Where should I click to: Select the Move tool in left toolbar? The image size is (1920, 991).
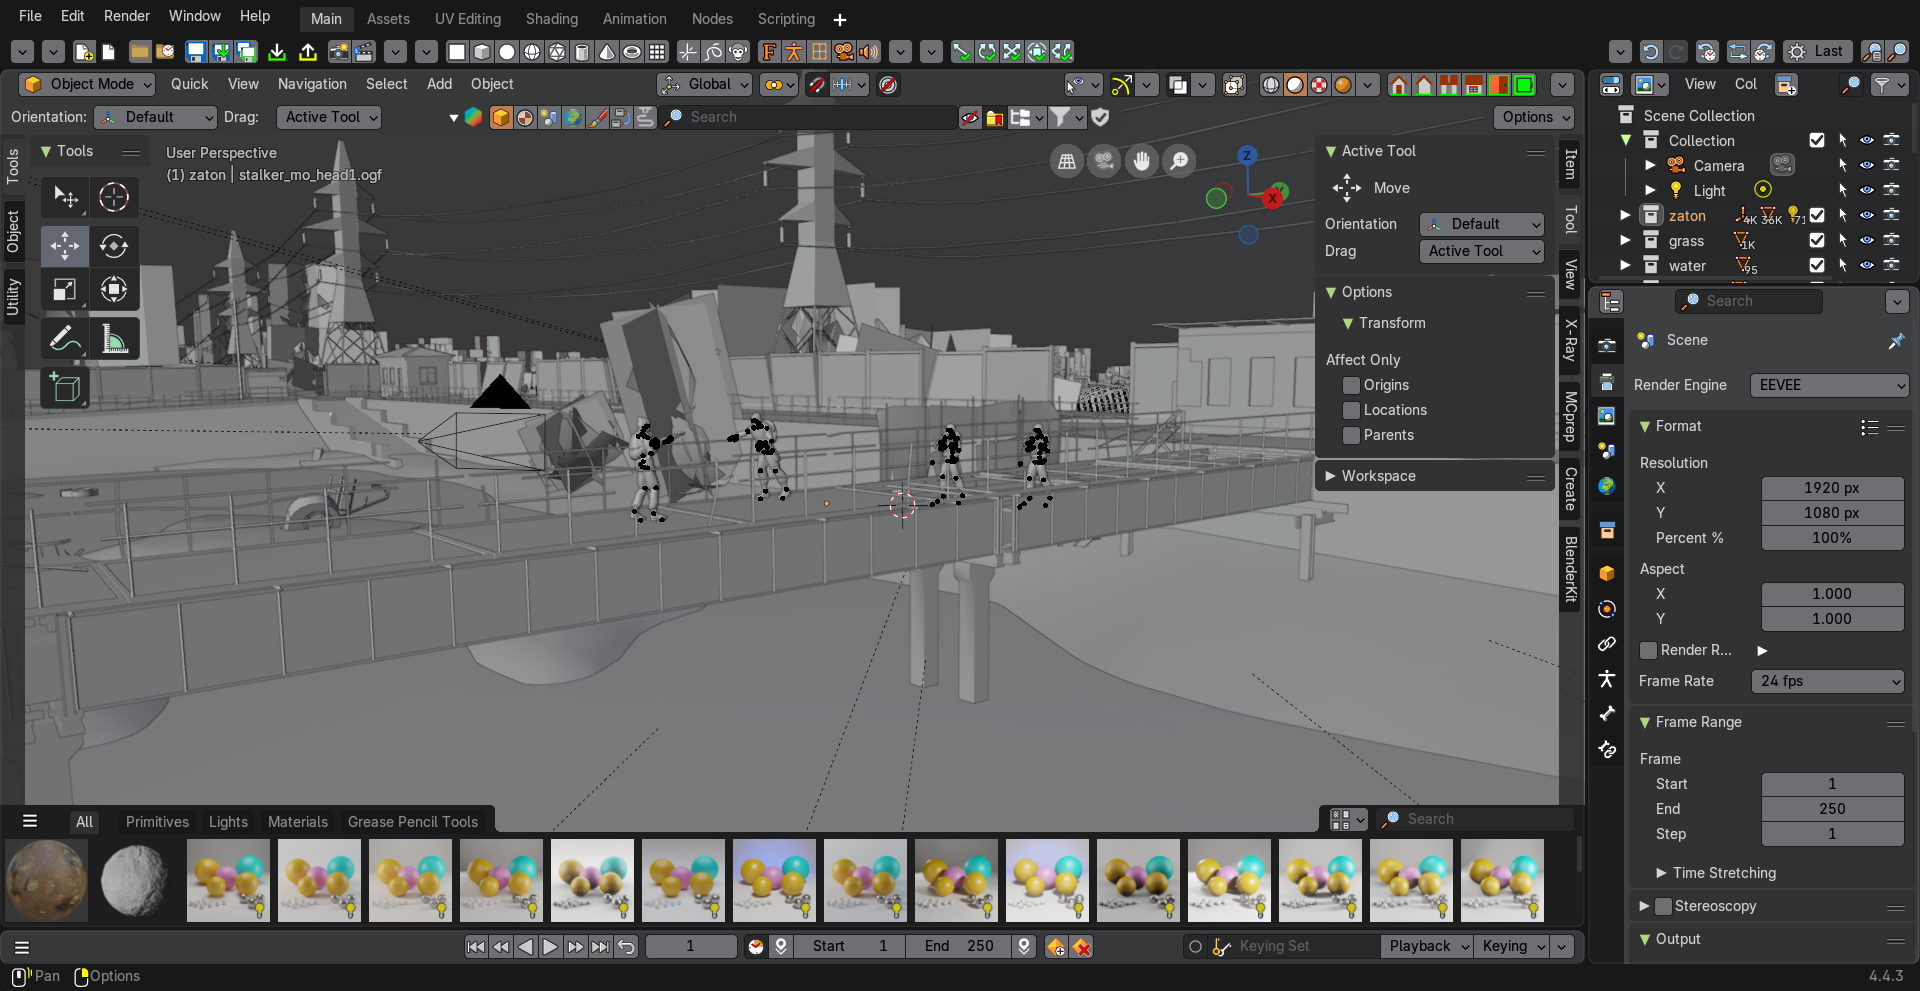point(65,245)
